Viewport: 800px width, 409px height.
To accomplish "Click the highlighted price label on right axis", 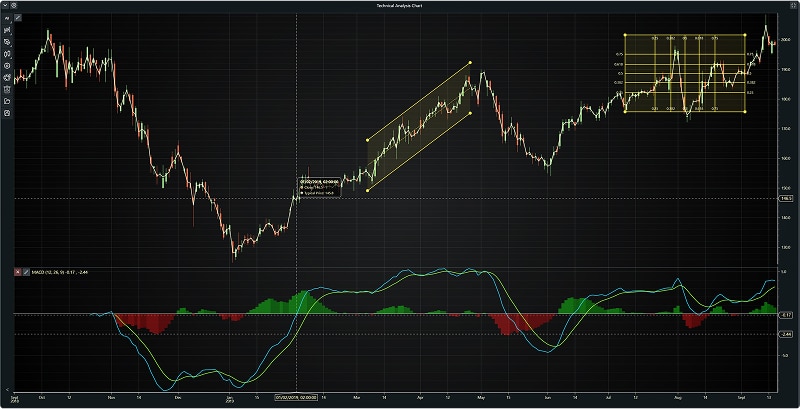I will coord(786,199).
